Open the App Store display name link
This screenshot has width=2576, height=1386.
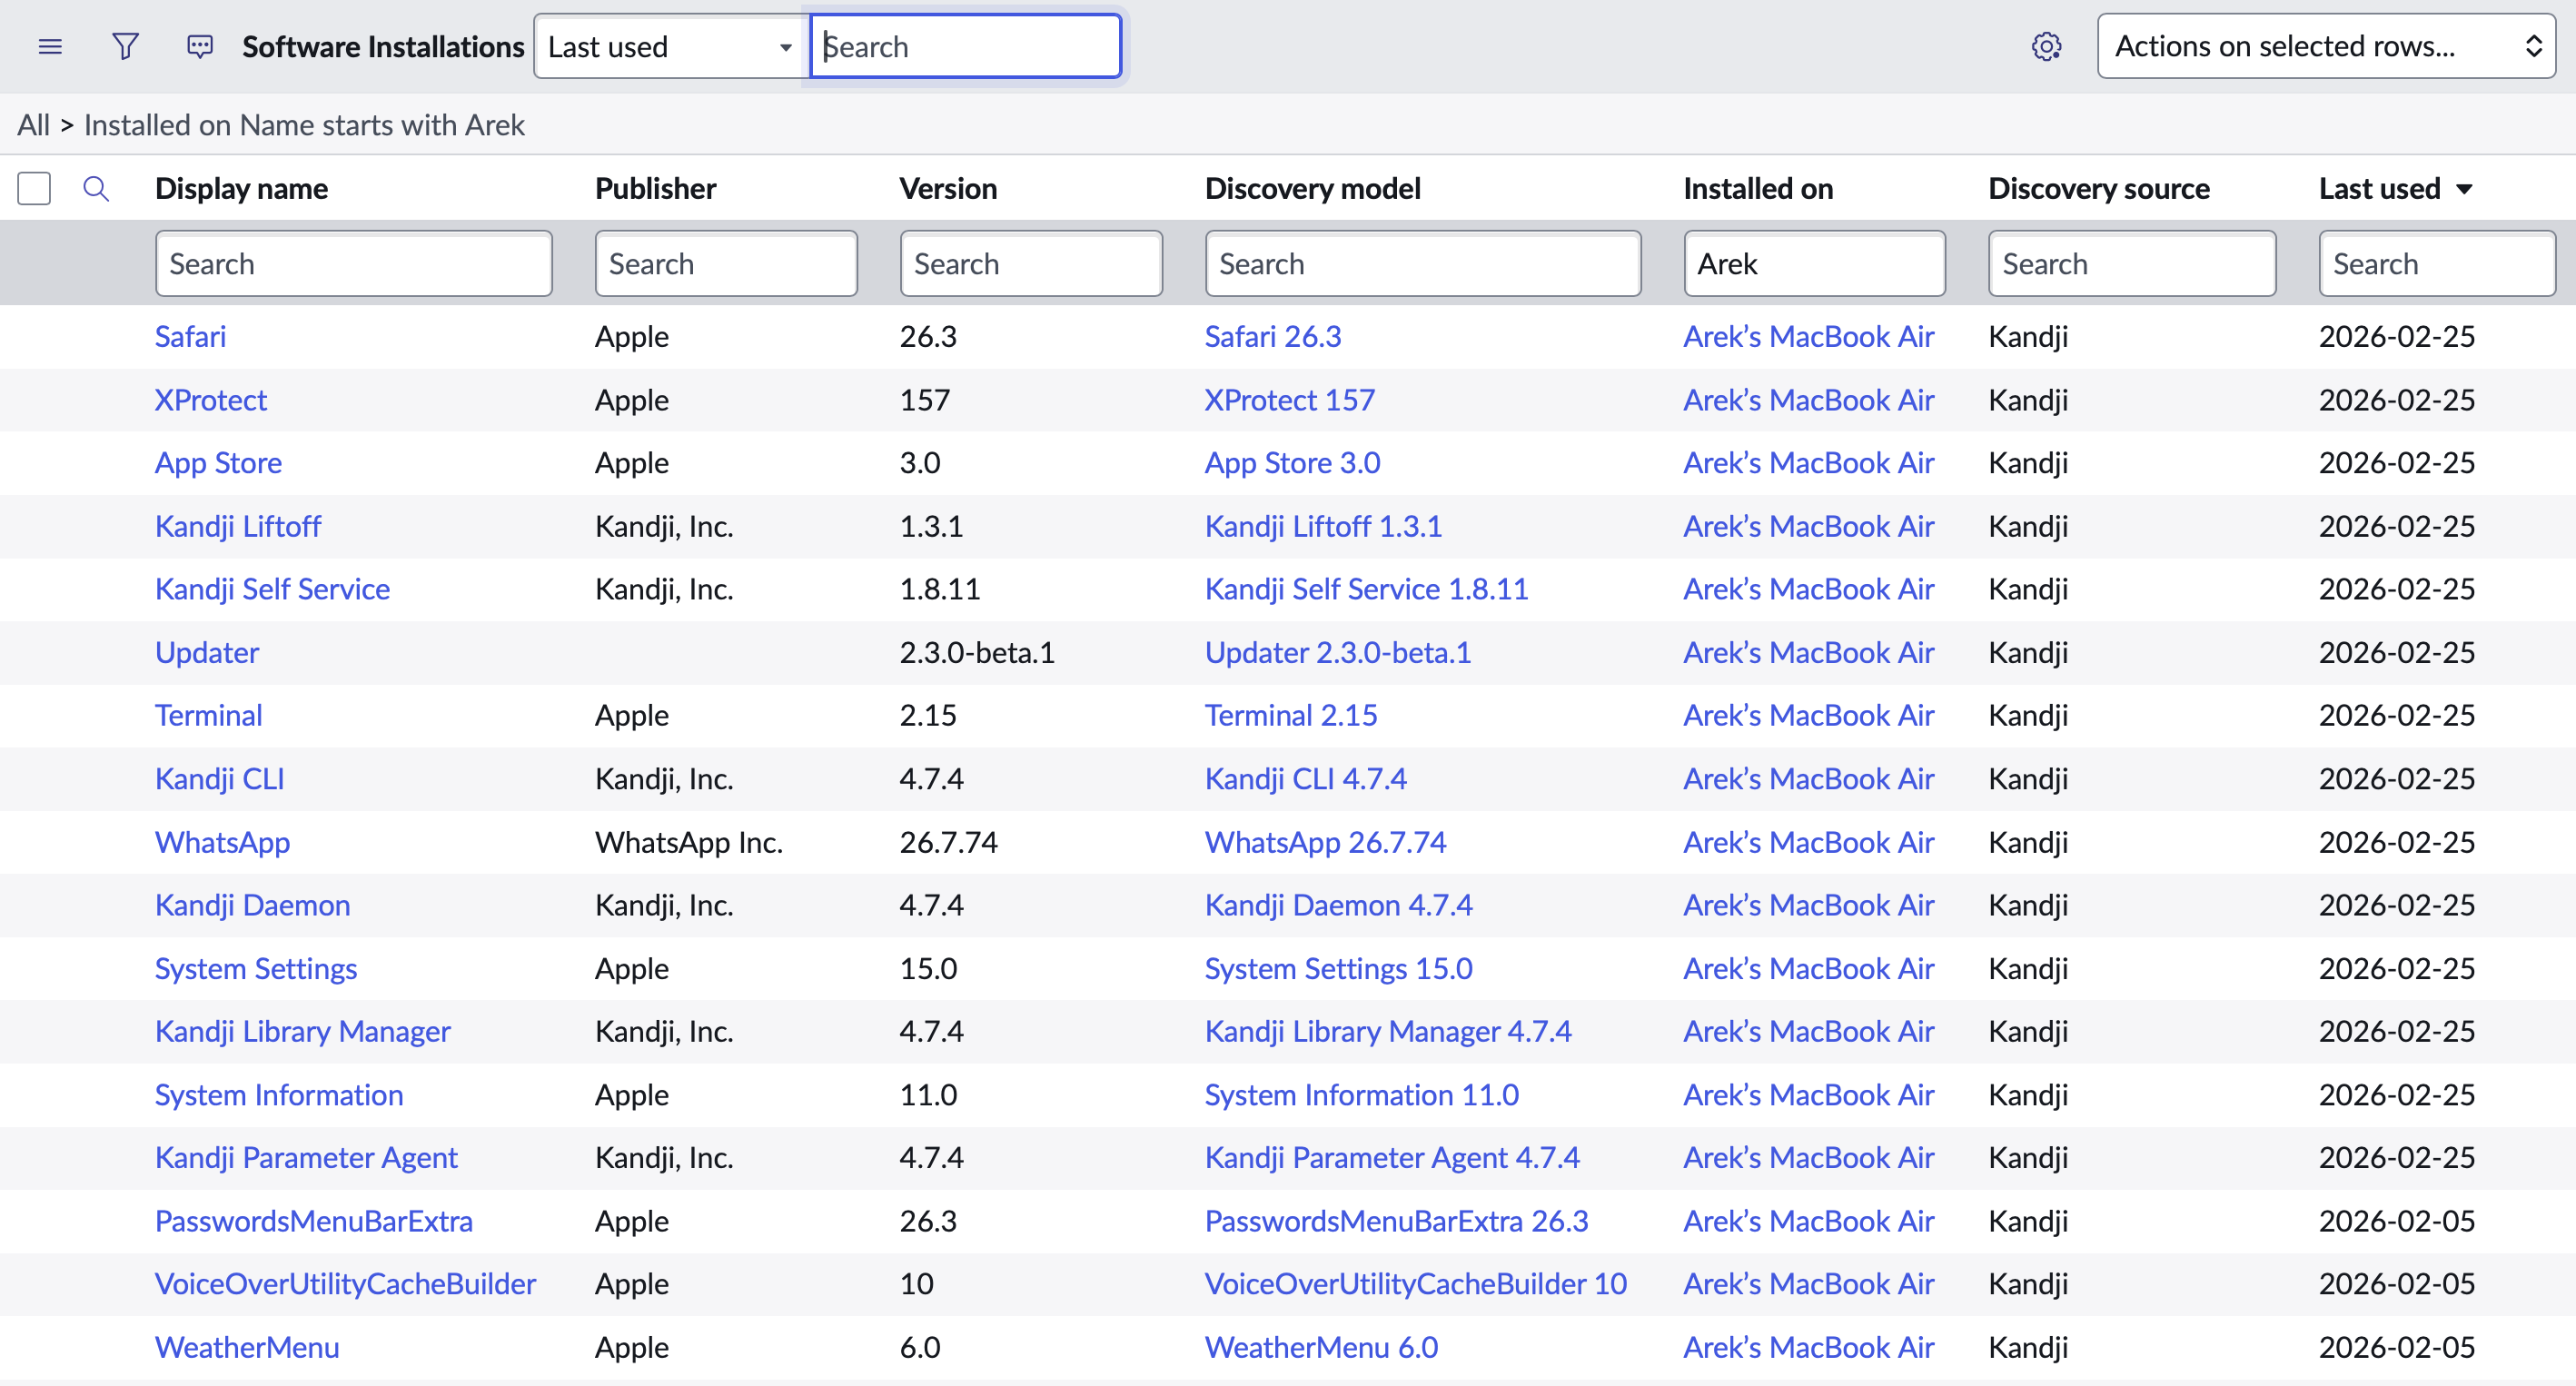pyautogui.click(x=218, y=463)
